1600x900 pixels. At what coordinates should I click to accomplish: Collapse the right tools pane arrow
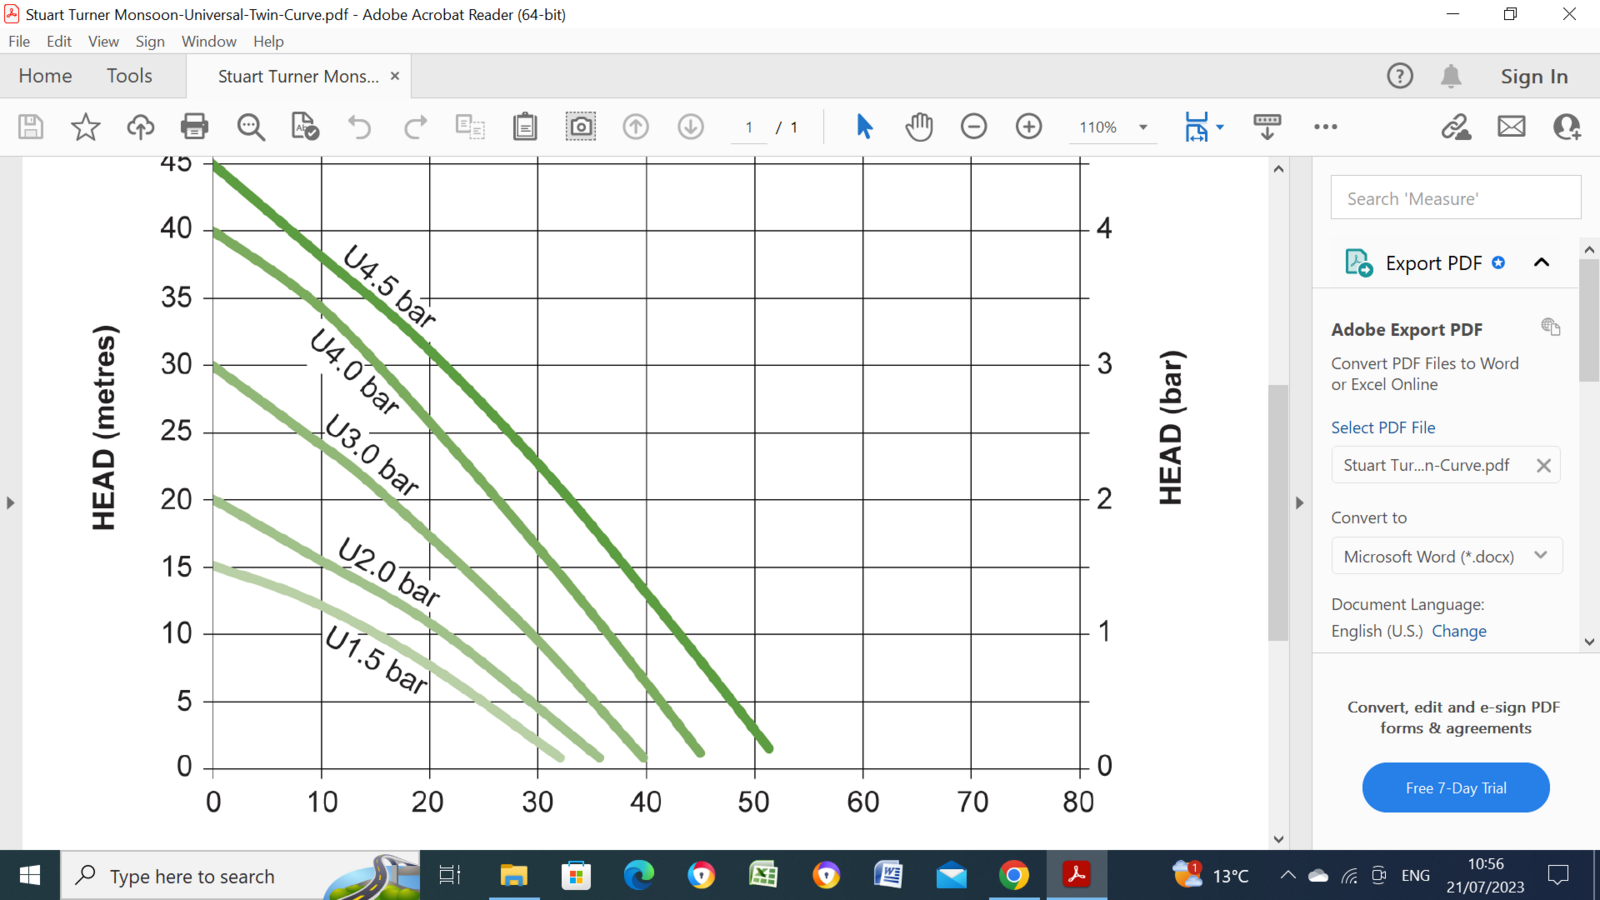(1299, 503)
